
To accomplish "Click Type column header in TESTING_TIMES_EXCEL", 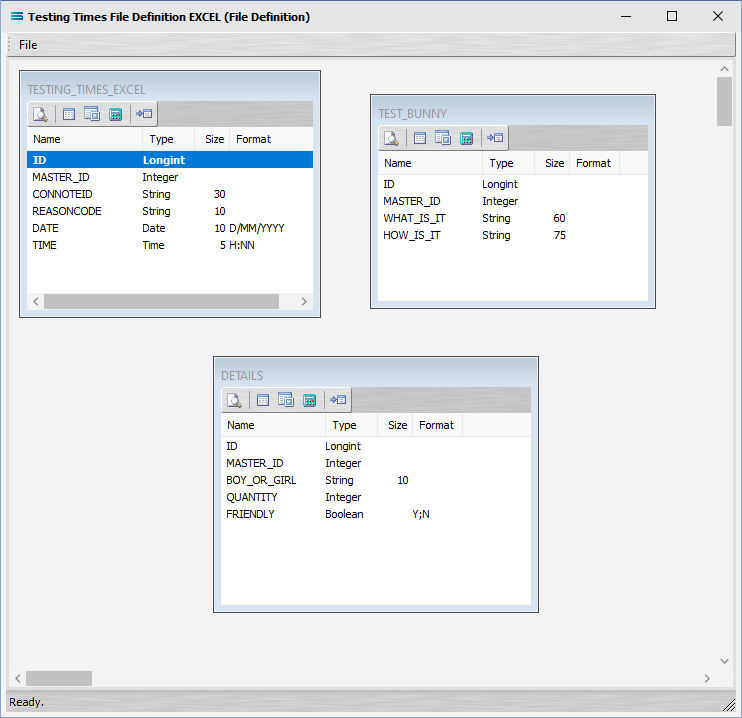I will click(168, 139).
